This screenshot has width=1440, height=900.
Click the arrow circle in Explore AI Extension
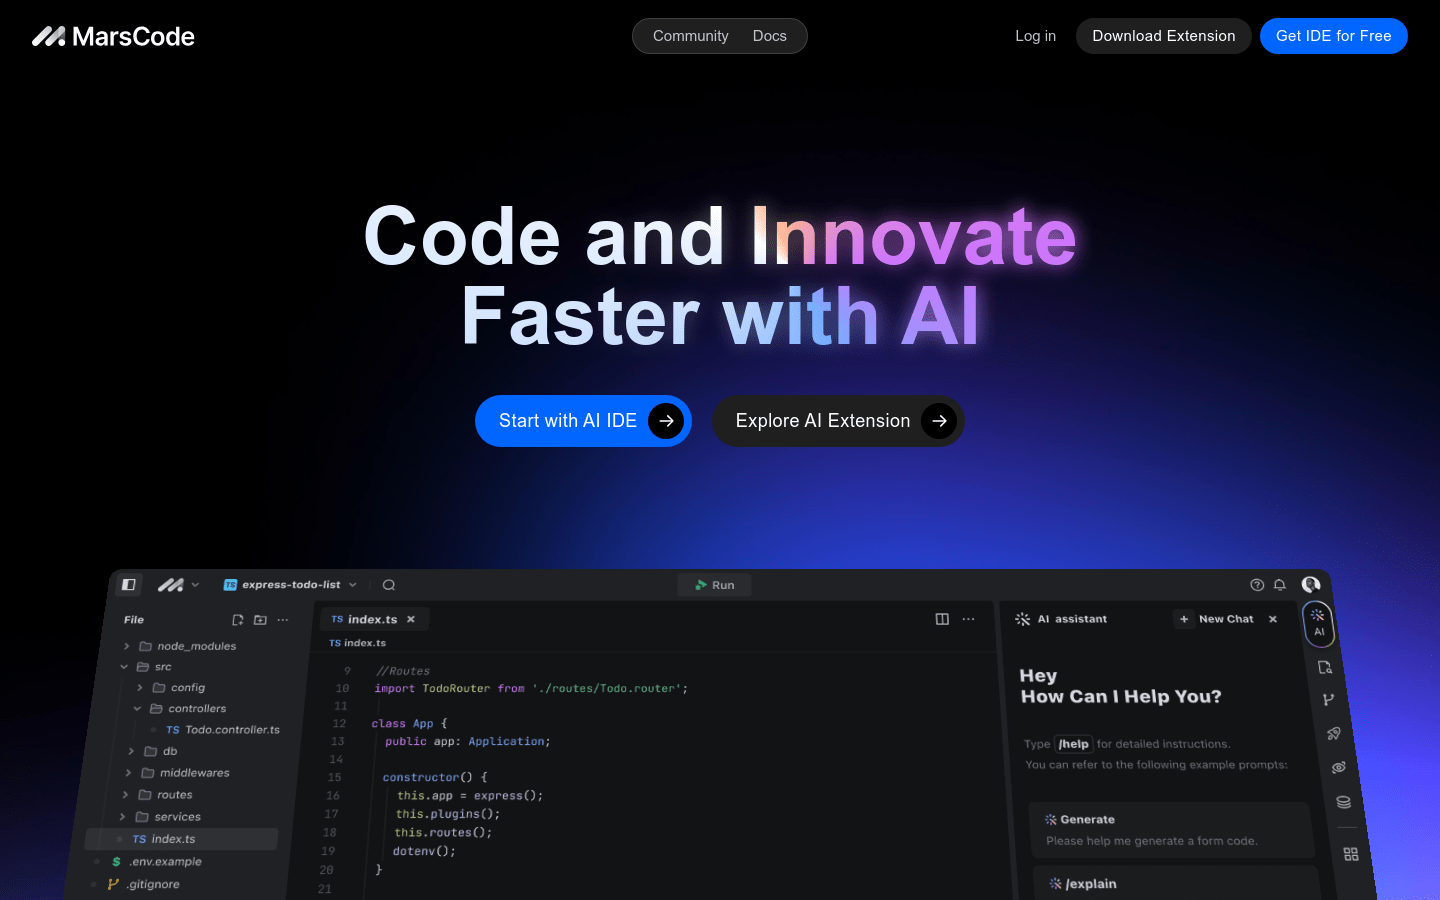click(939, 421)
